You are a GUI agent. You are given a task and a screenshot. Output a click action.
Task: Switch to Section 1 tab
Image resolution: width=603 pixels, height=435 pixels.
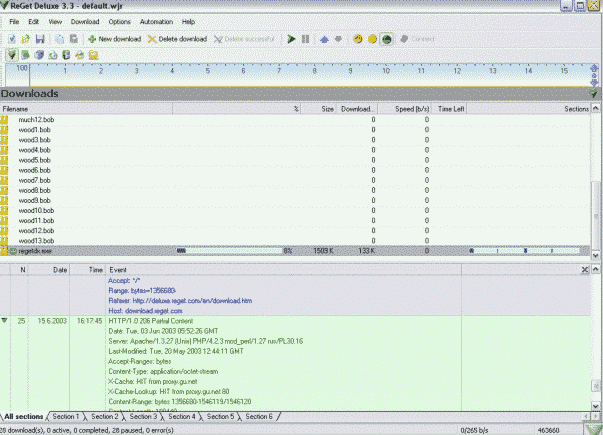coord(66,417)
